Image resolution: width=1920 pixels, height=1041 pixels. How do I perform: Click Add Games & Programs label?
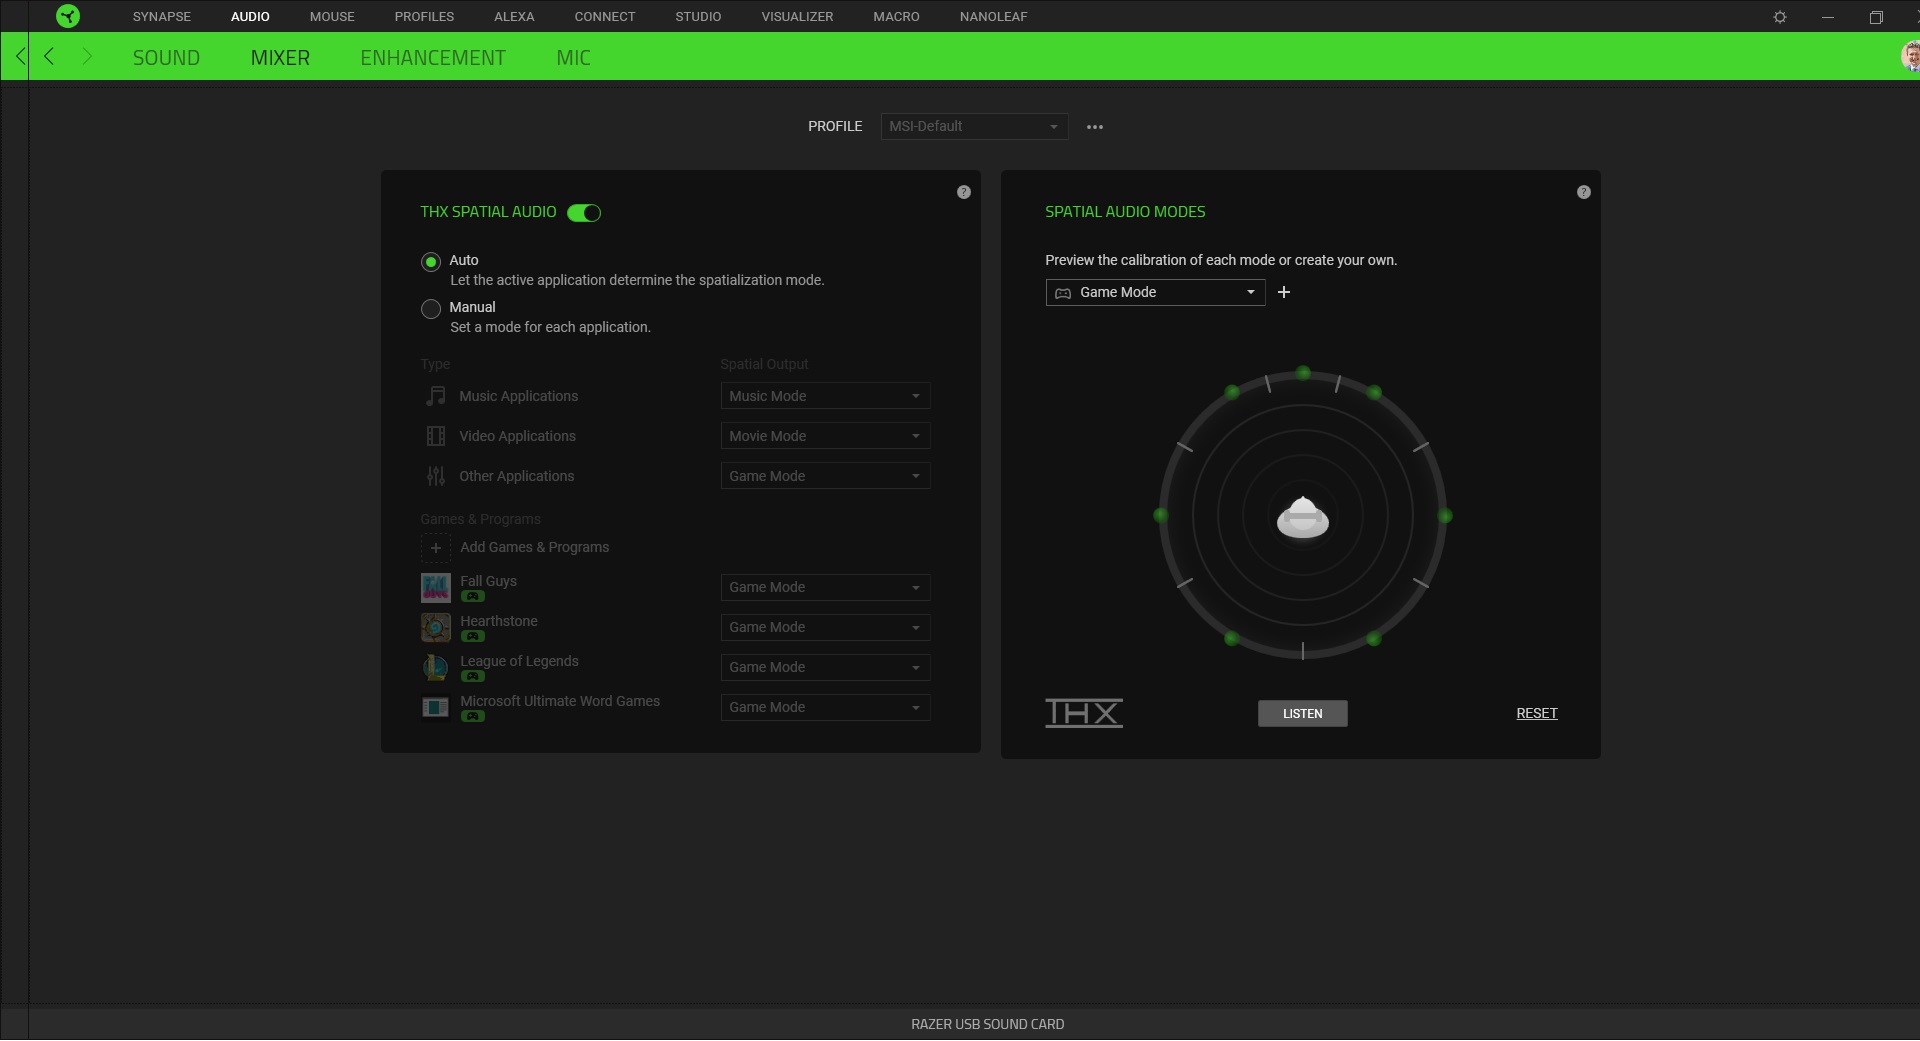pos(534,547)
